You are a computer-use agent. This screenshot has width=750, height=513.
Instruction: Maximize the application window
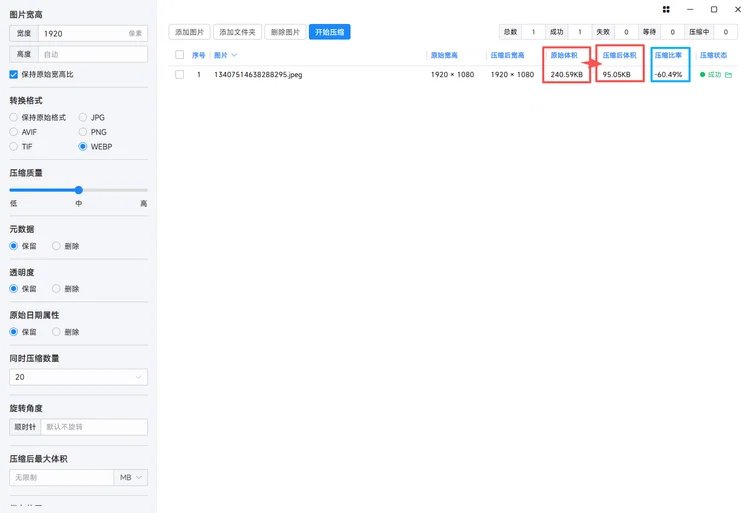point(713,9)
